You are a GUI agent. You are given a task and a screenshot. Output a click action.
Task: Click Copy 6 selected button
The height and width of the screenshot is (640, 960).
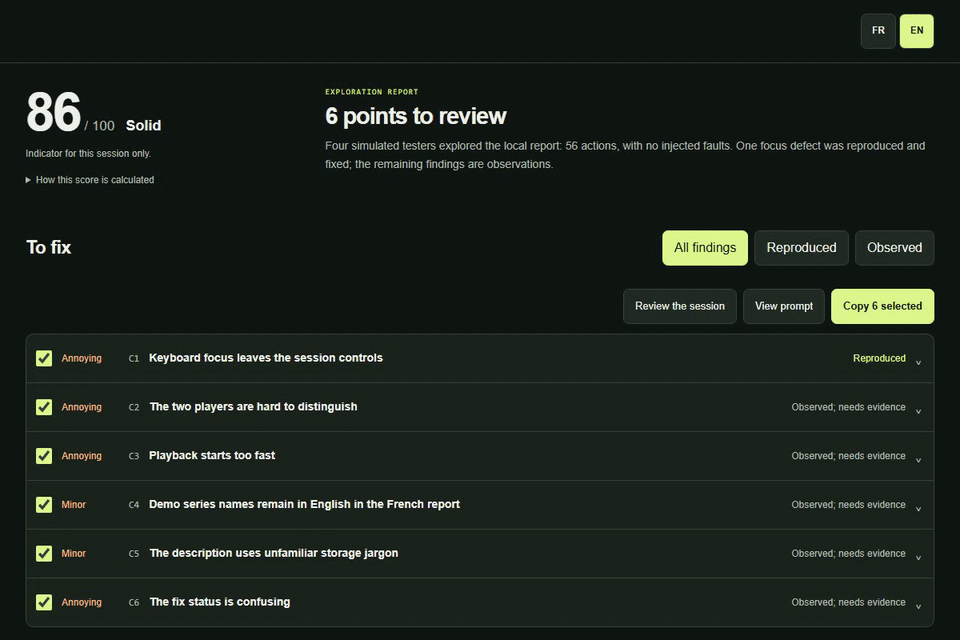[x=882, y=306]
